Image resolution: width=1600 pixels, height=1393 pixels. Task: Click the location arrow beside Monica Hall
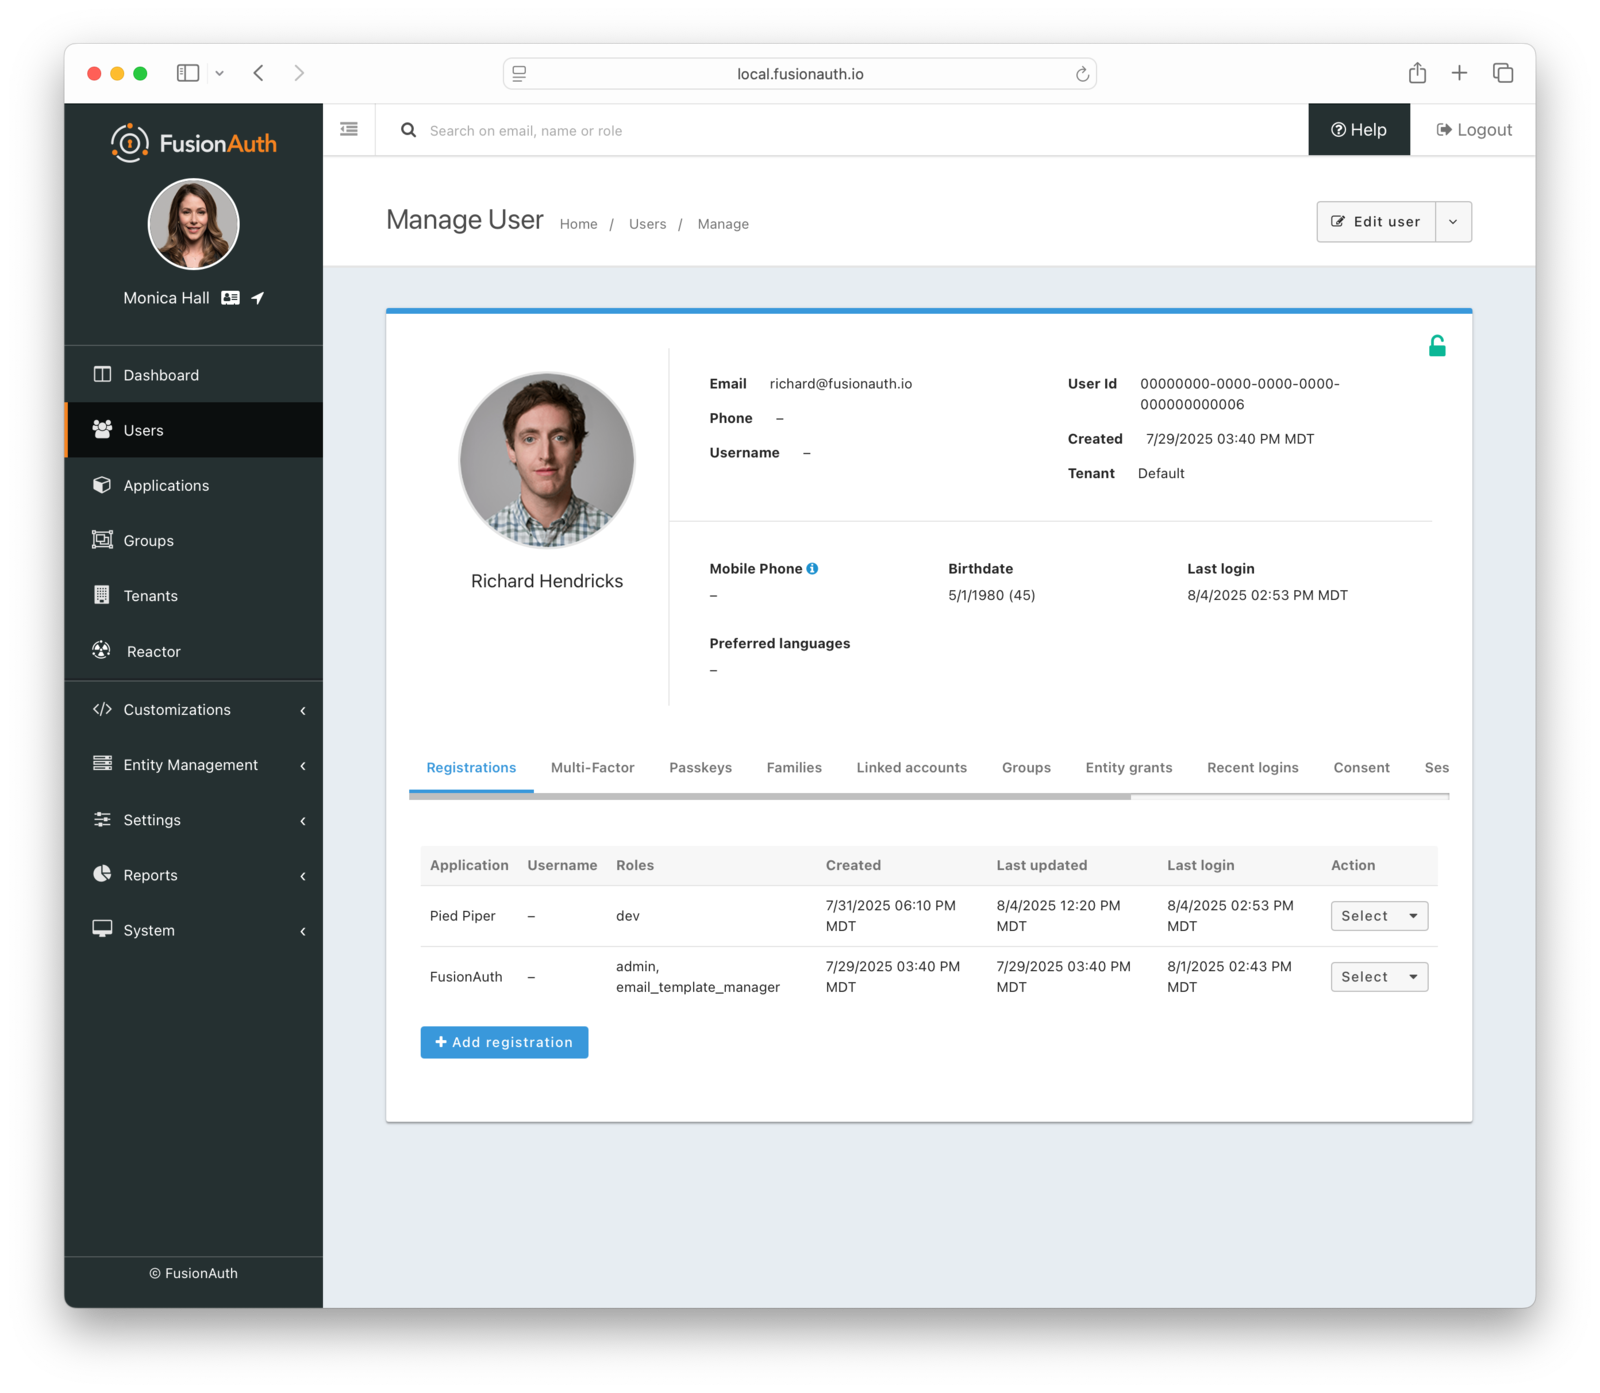point(257,297)
